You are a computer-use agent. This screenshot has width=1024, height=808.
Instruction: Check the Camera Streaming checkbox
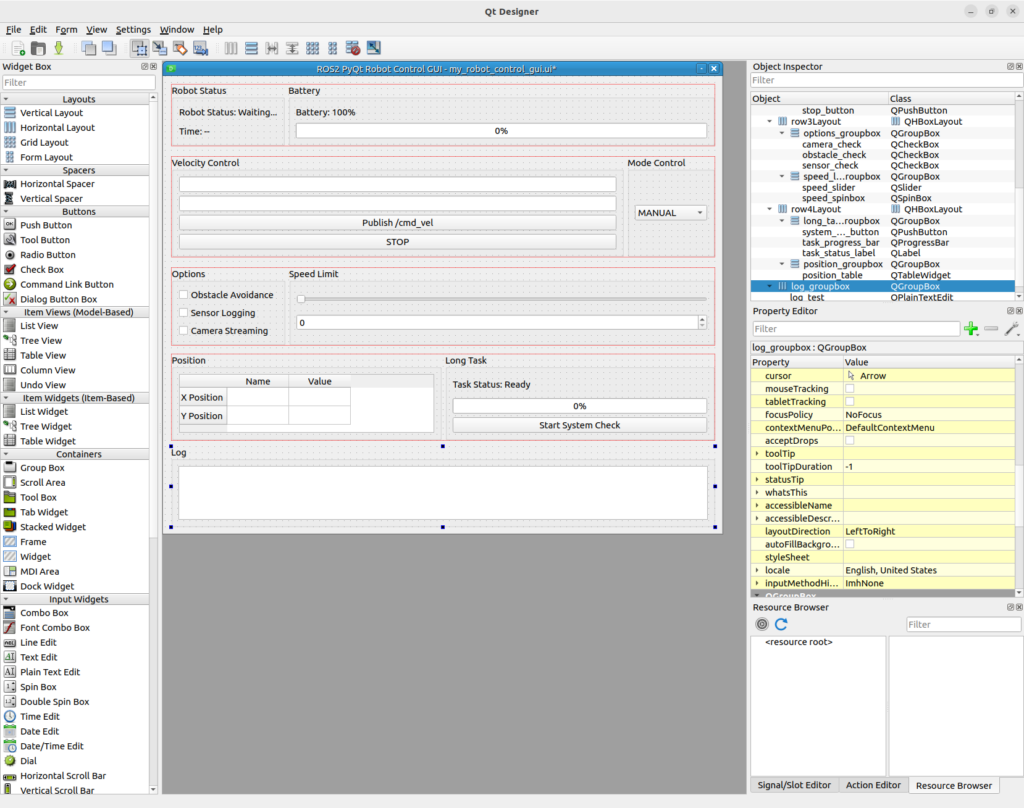pos(184,331)
